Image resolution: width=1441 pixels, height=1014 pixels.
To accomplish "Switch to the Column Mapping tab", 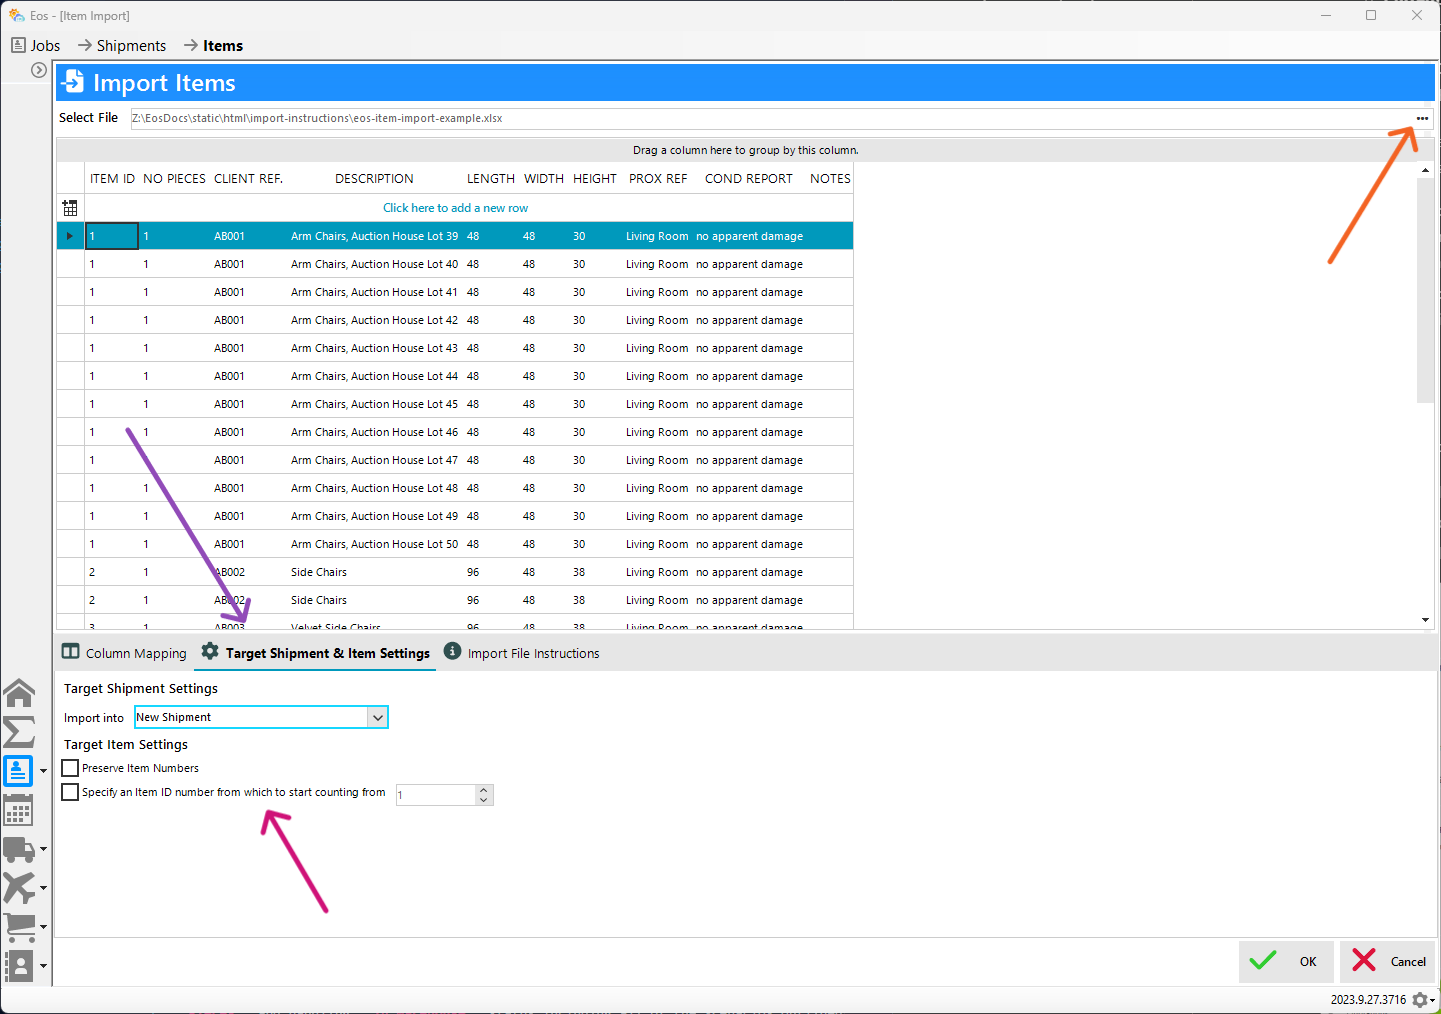I will pyautogui.click(x=123, y=652).
